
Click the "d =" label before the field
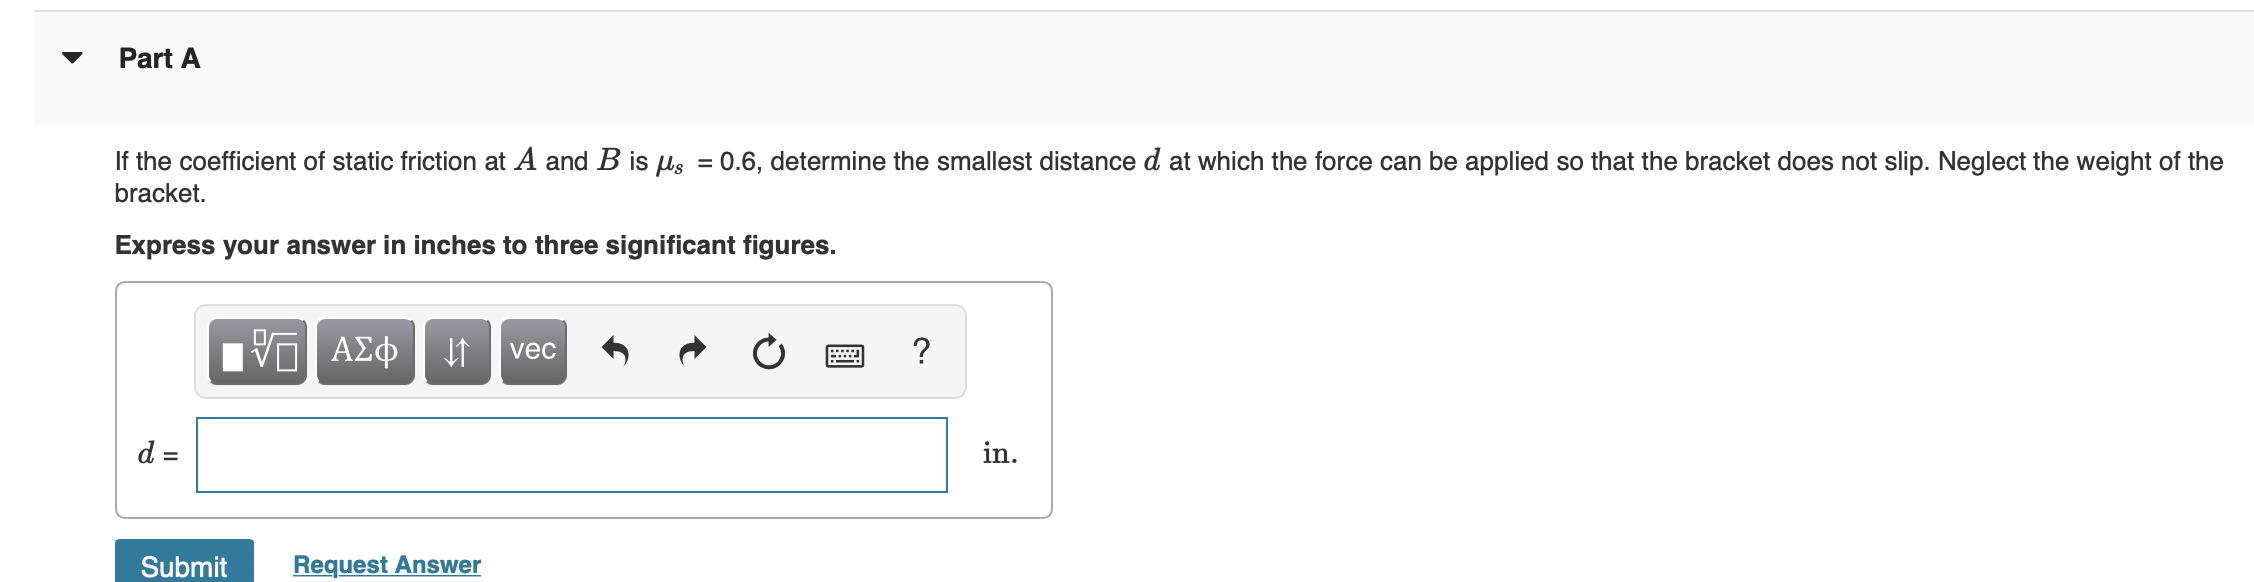(x=158, y=454)
